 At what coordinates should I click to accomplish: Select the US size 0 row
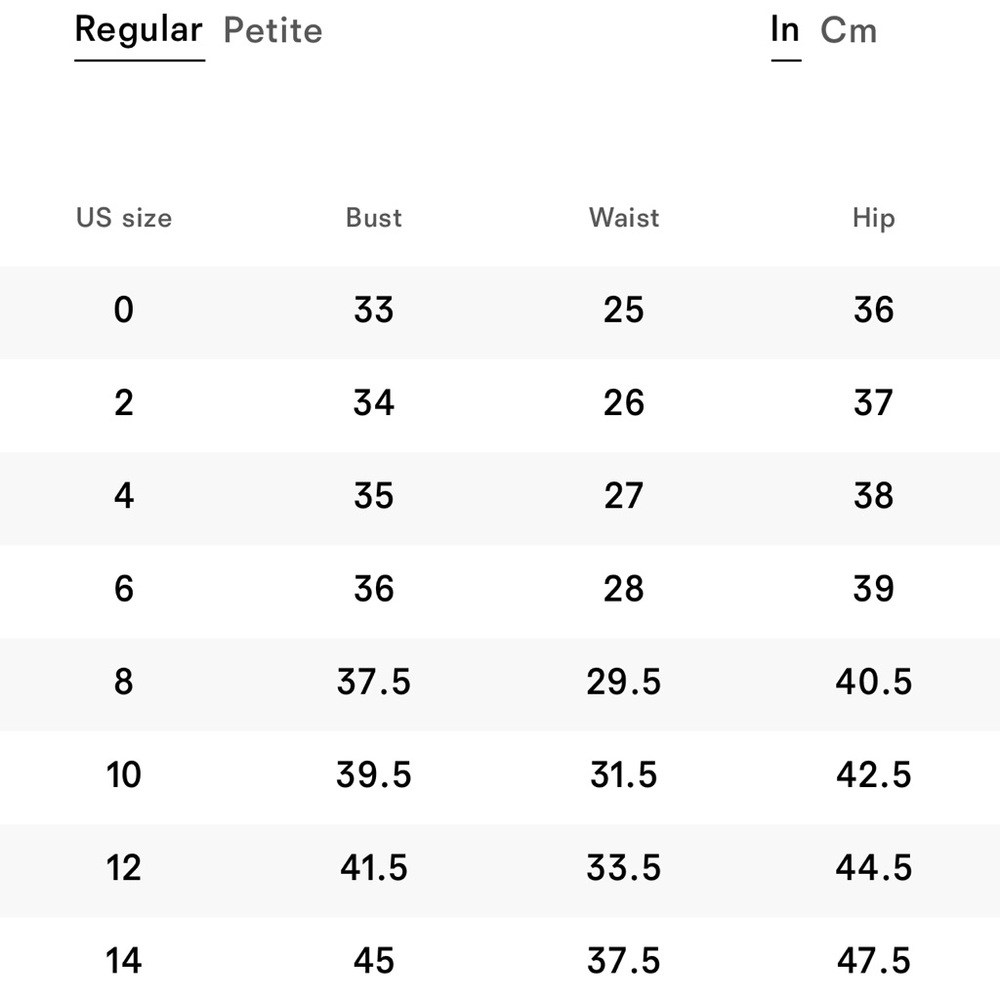124,311
